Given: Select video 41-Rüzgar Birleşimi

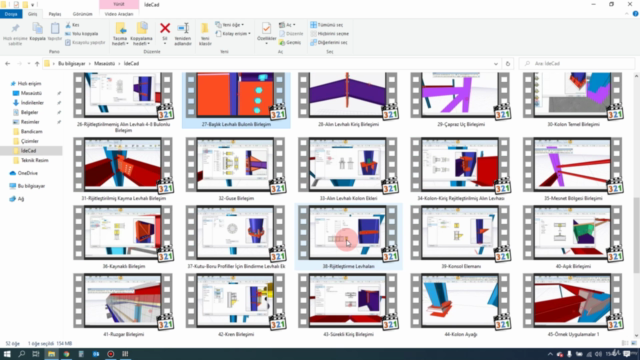Looking at the screenshot, I should coord(123,305).
